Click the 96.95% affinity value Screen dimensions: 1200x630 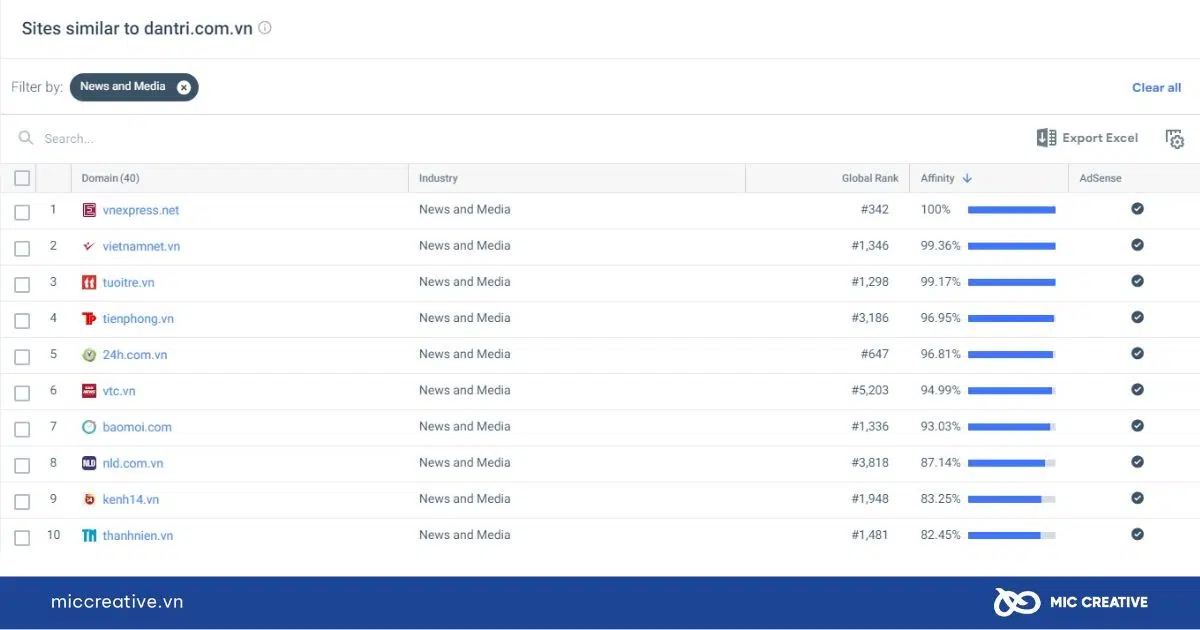tap(941, 318)
